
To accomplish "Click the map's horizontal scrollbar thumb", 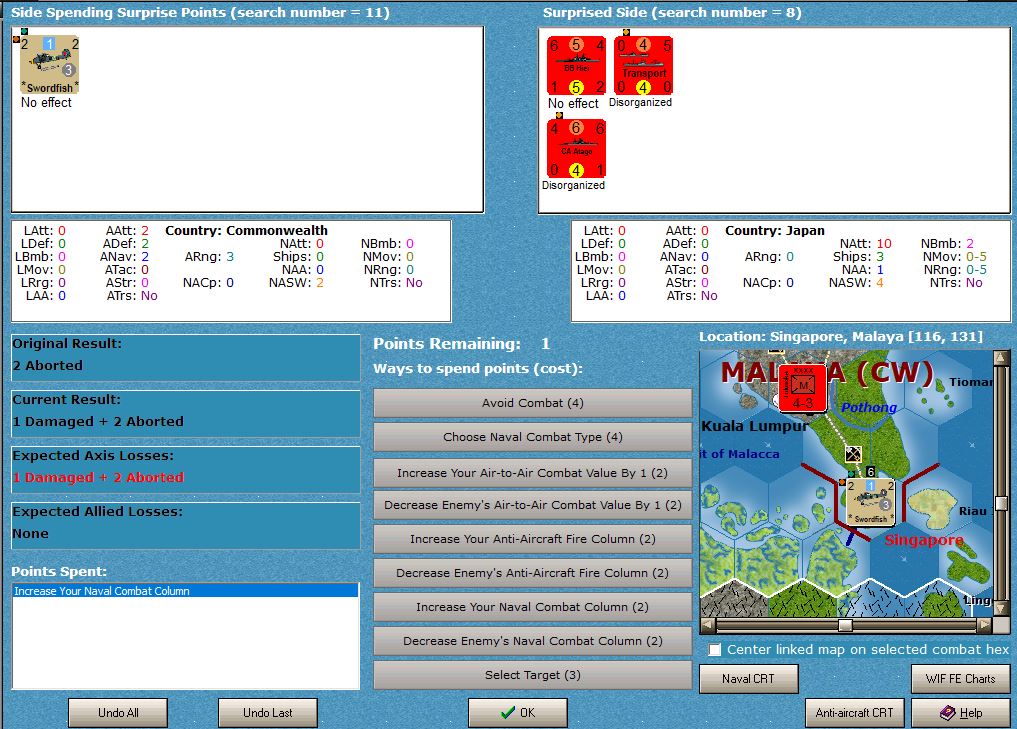I will [x=845, y=625].
